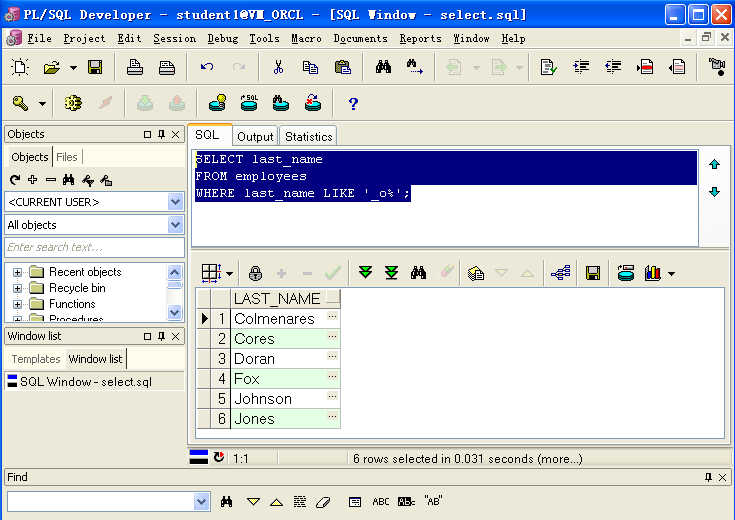Click the down arrow beside the SQL editor
735x520 pixels.
[714, 192]
